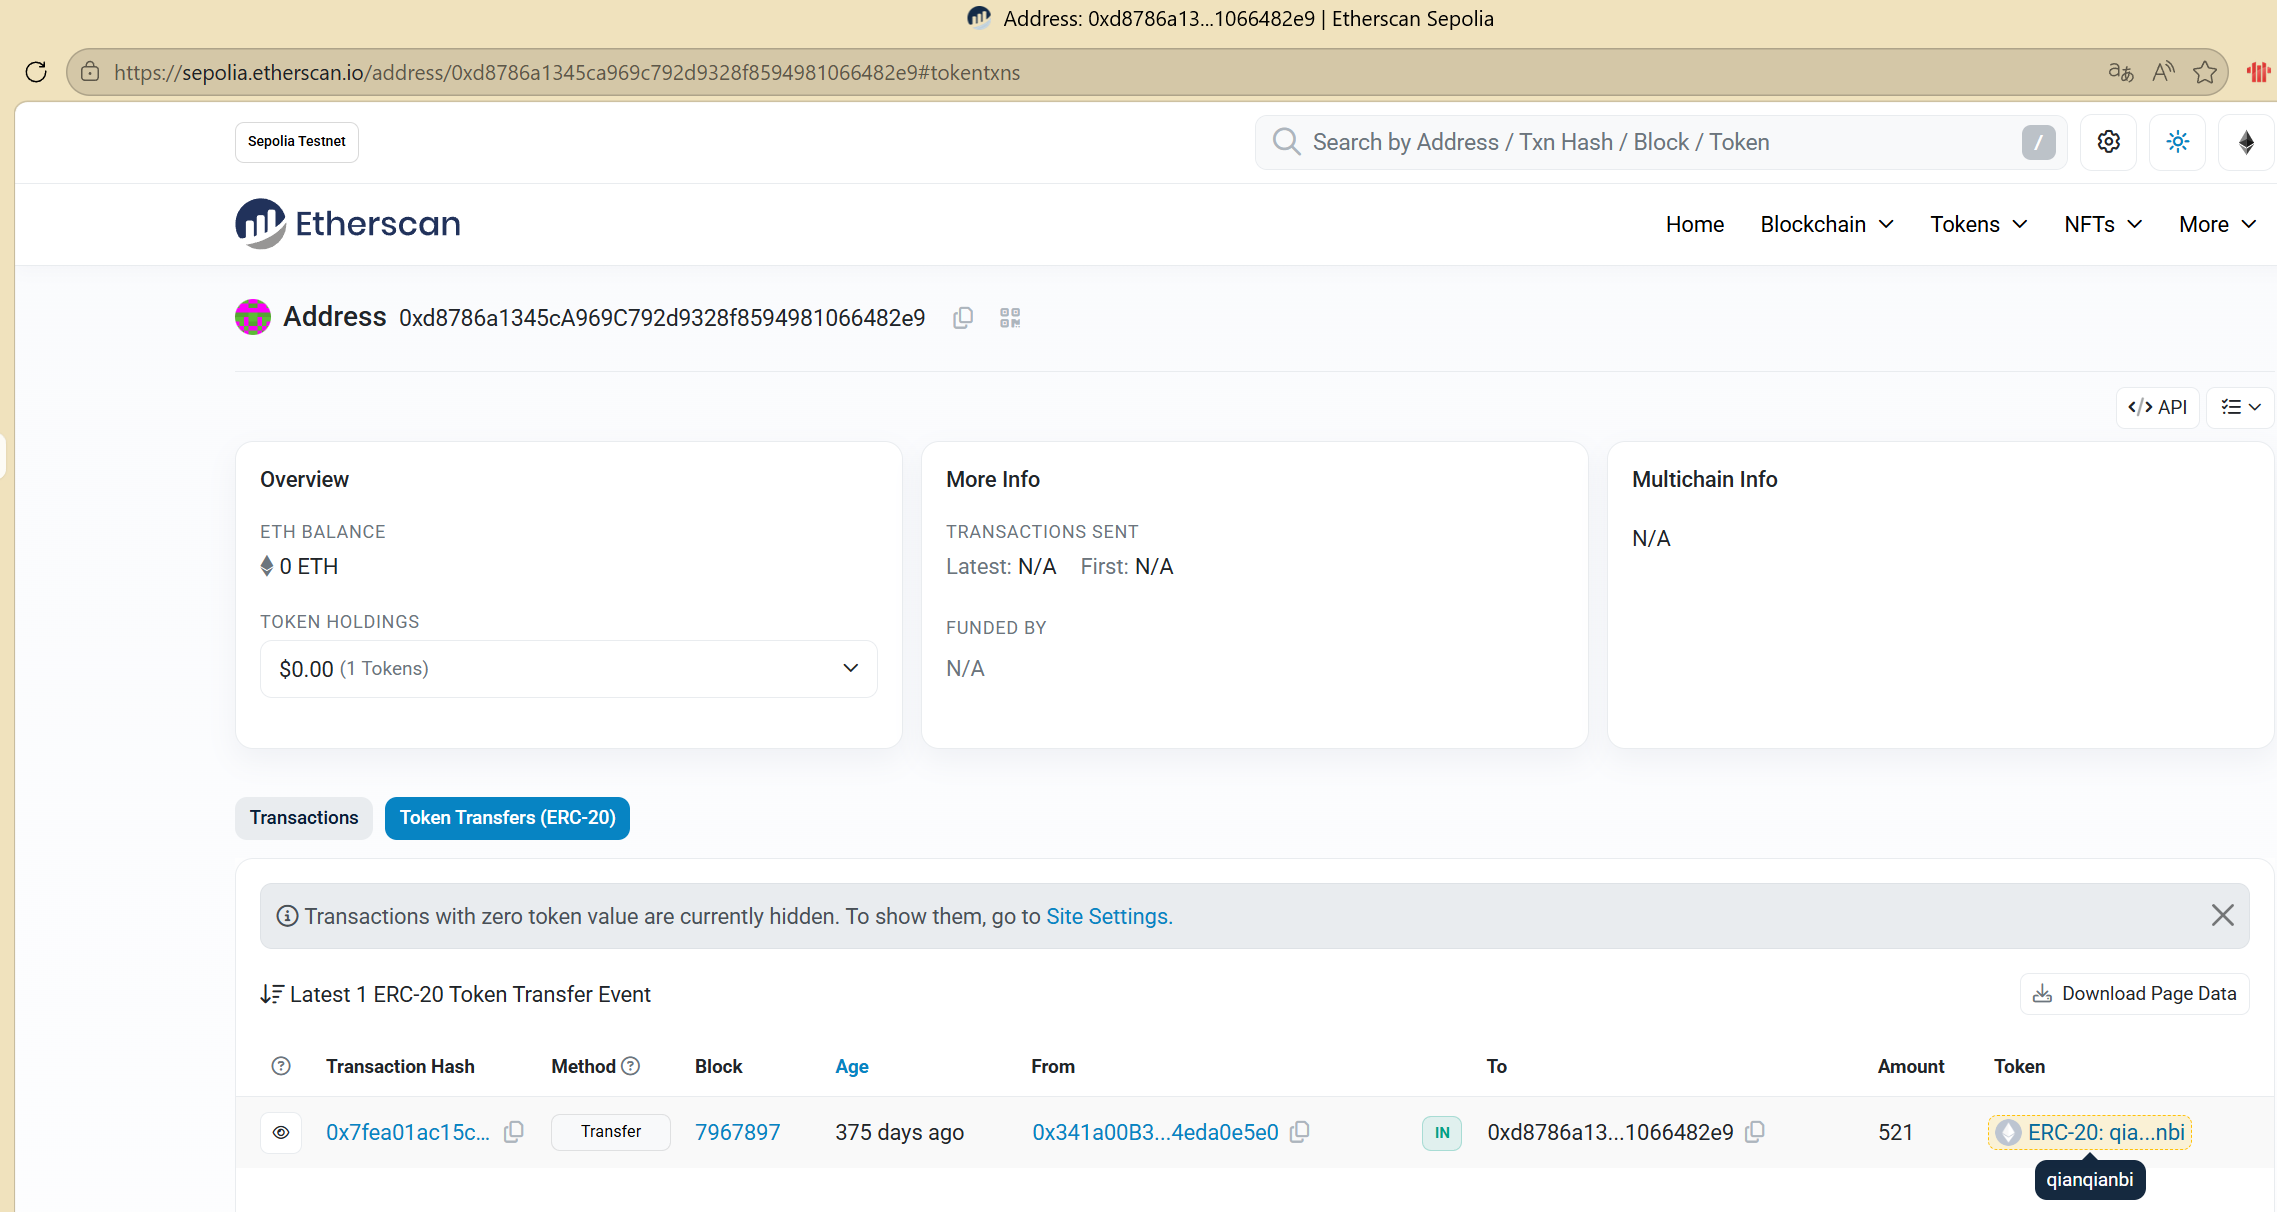Image resolution: width=2277 pixels, height=1212 pixels.
Task: Click the red browser extension icon
Action: pyautogui.click(x=2258, y=72)
